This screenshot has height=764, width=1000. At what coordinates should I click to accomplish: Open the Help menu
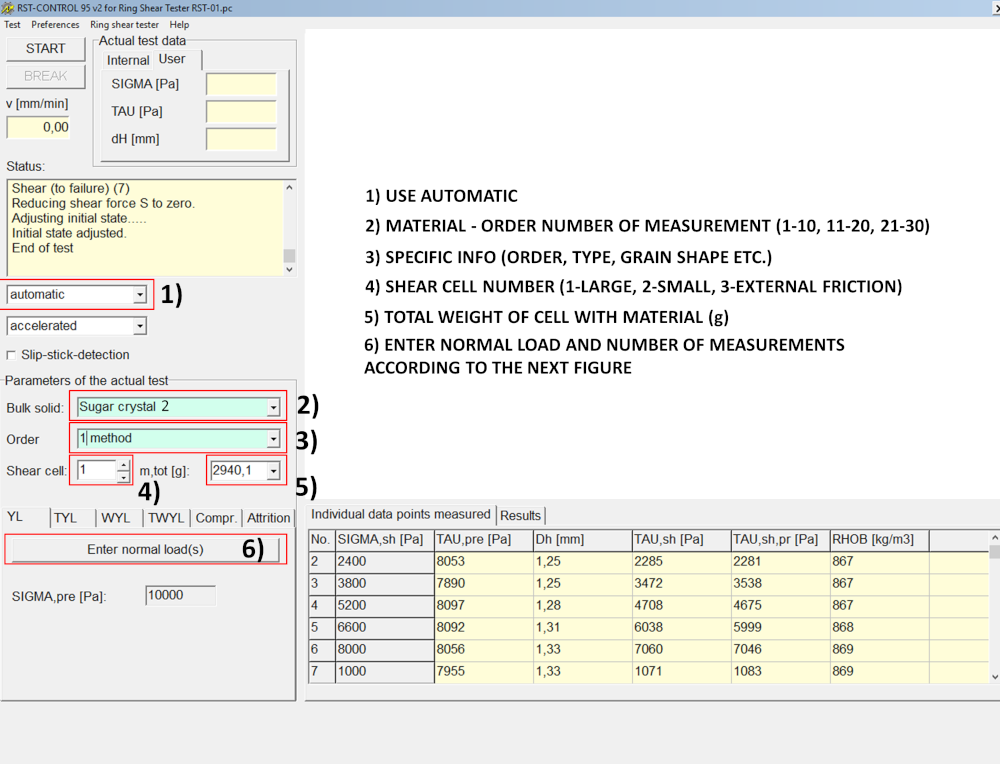tap(179, 25)
